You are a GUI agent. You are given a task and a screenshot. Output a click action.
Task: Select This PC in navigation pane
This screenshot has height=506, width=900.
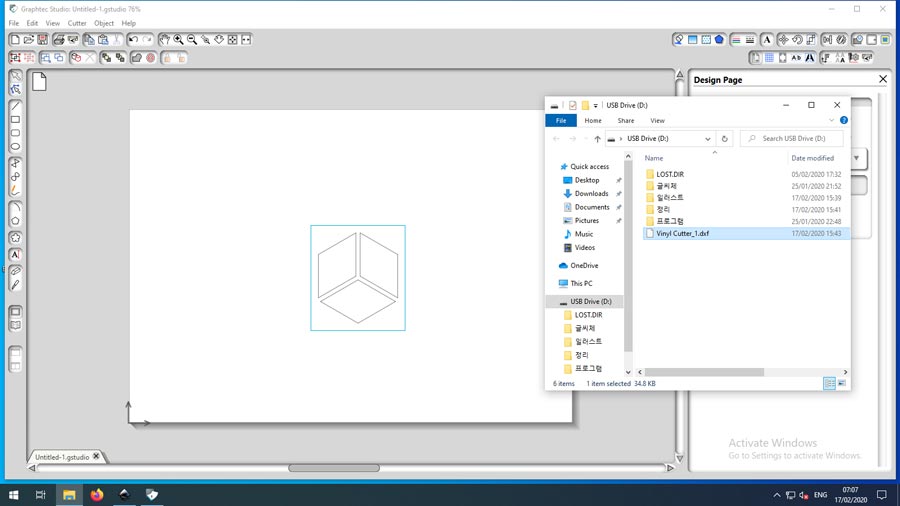click(x=581, y=283)
